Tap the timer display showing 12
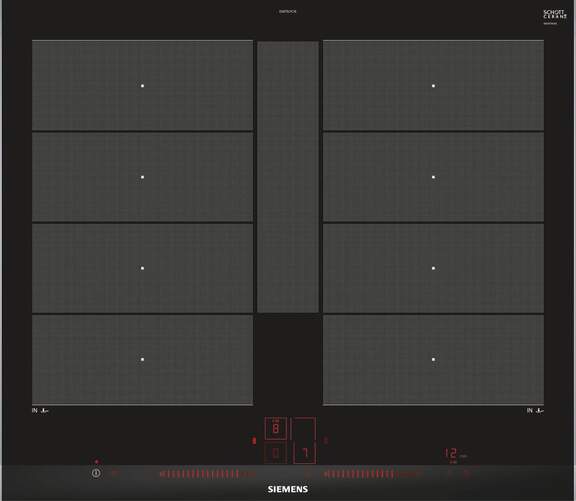The width and height of the screenshot is (576, 501). coord(451,454)
